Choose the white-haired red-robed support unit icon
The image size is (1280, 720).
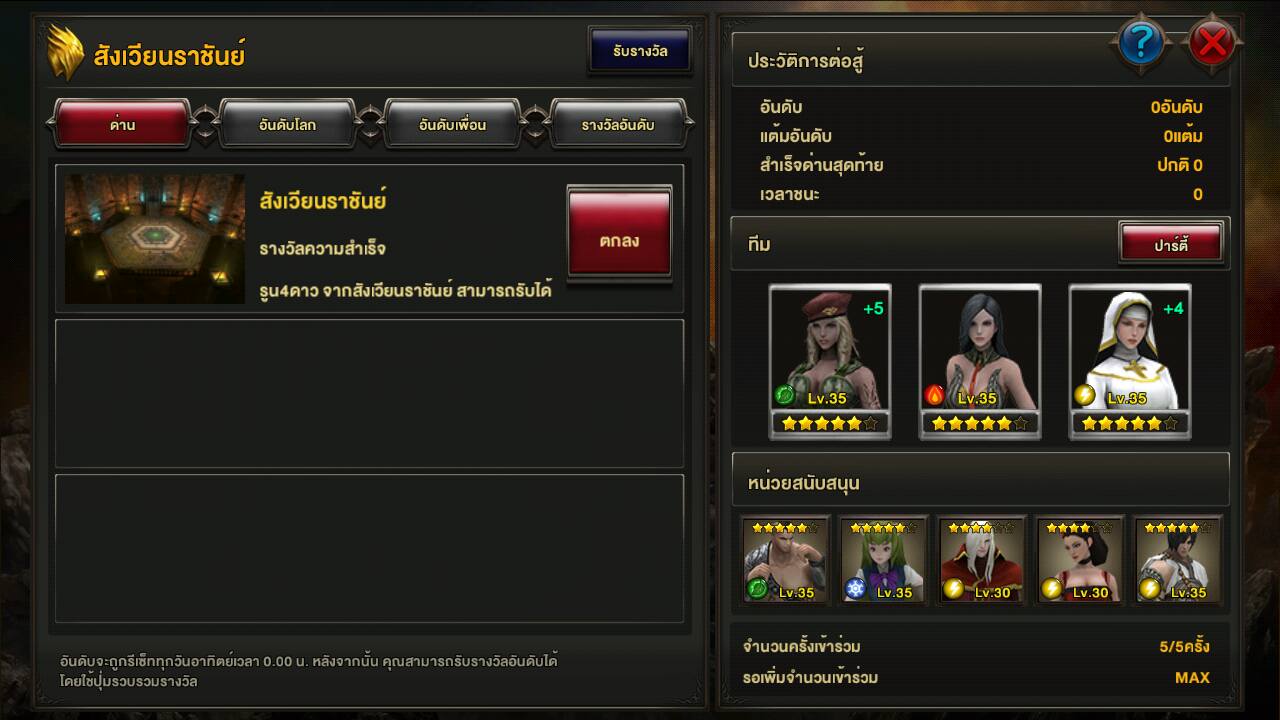[981, 560]
